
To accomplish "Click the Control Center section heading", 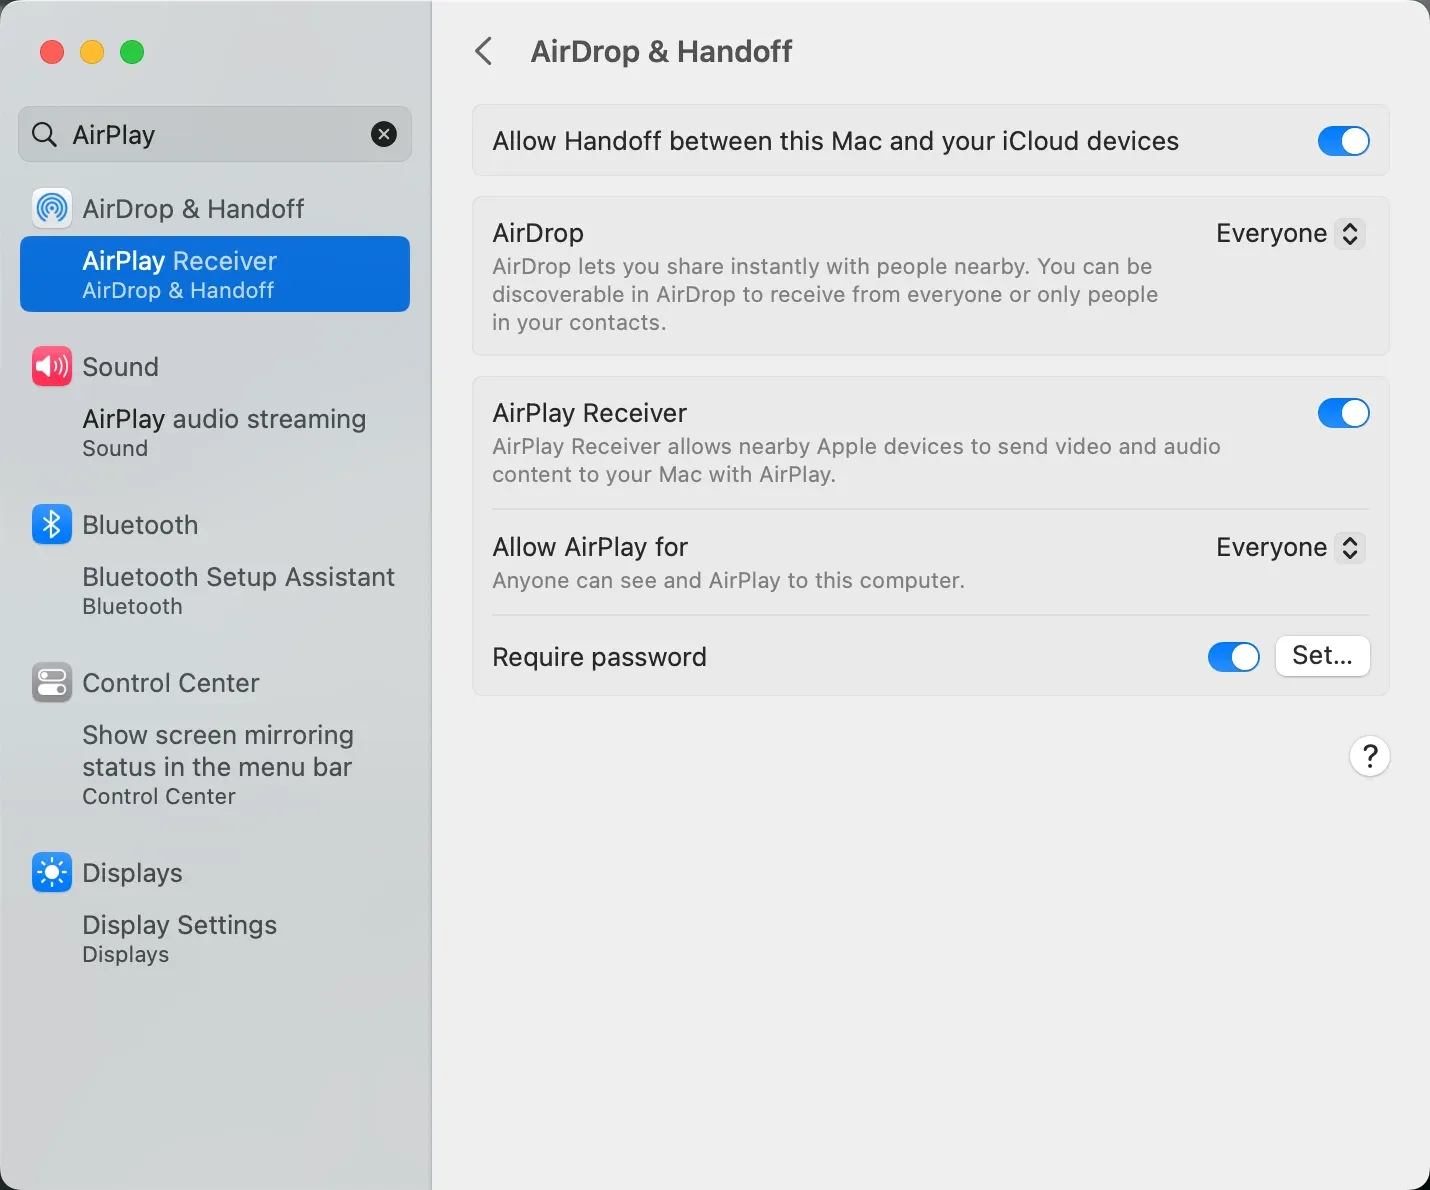I will click(171, 682).
